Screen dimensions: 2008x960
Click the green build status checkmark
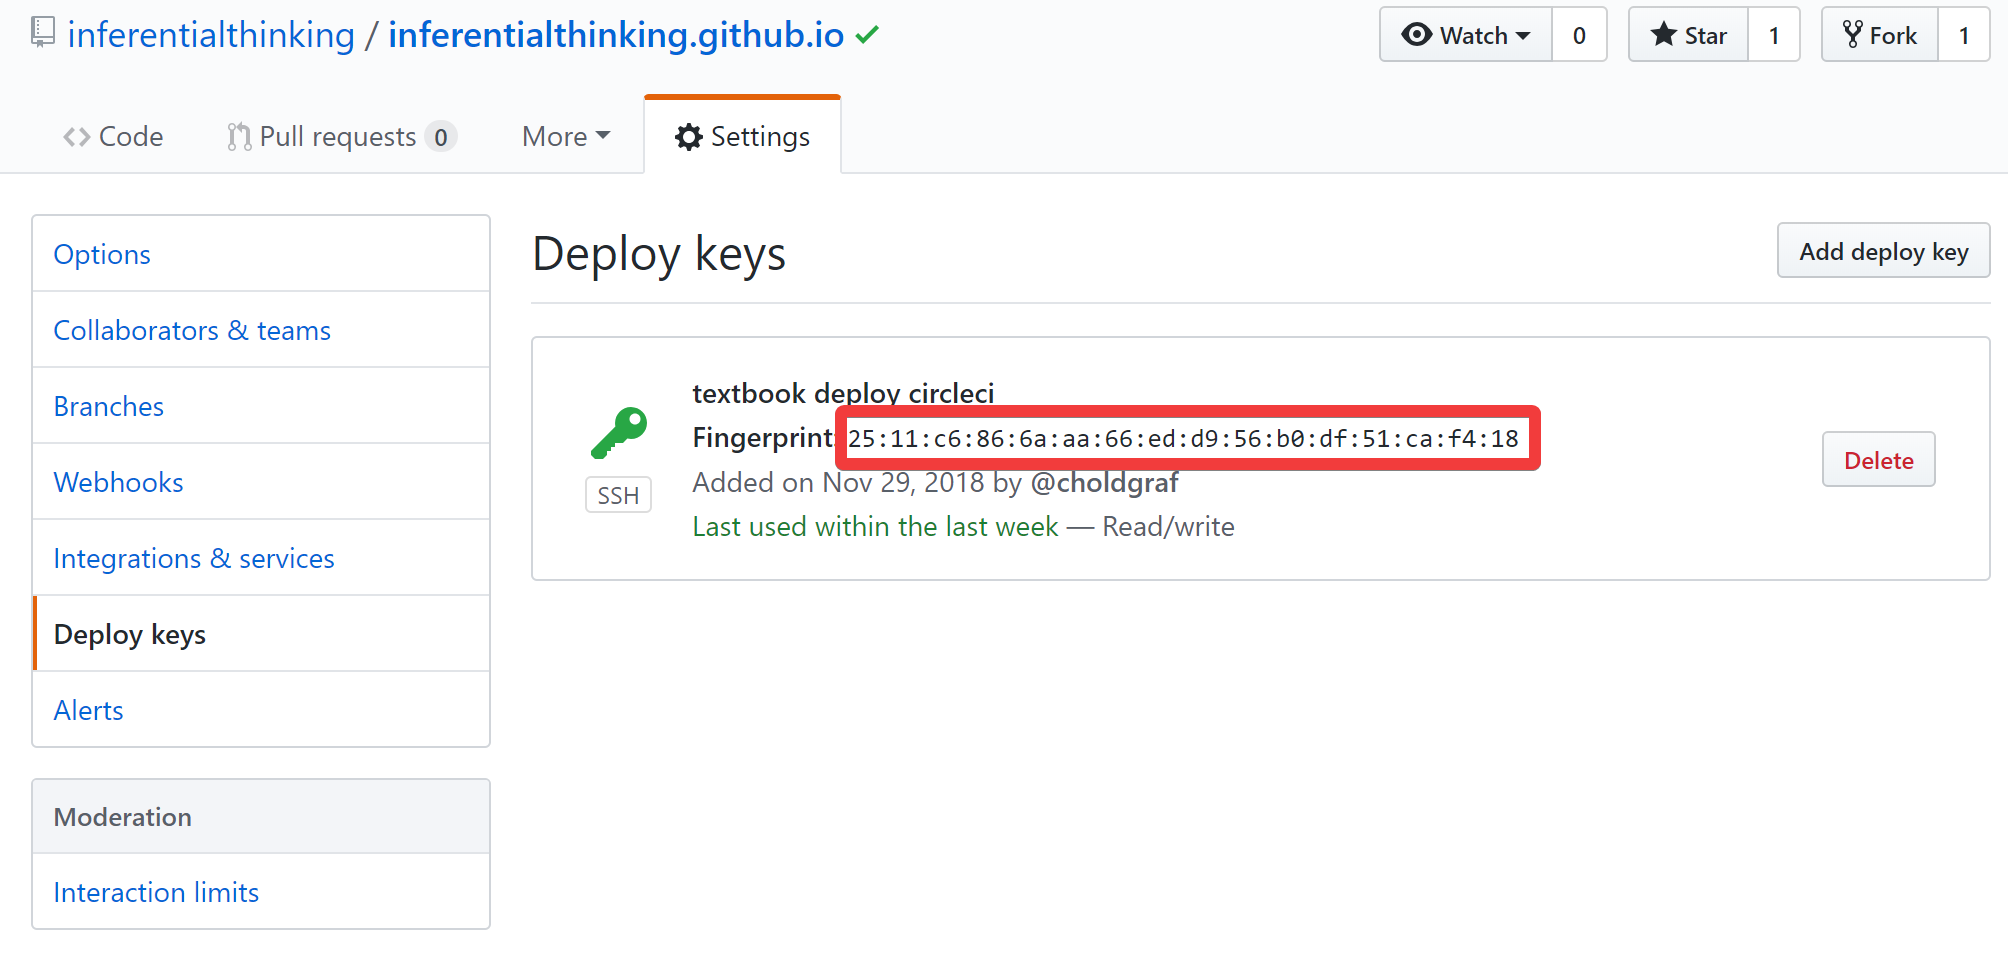[867, 35]
